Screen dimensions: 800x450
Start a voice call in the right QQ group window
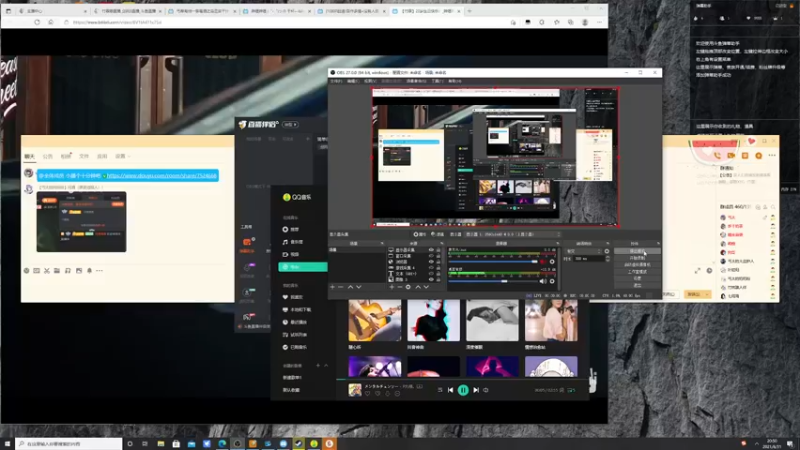pos(717,155)
